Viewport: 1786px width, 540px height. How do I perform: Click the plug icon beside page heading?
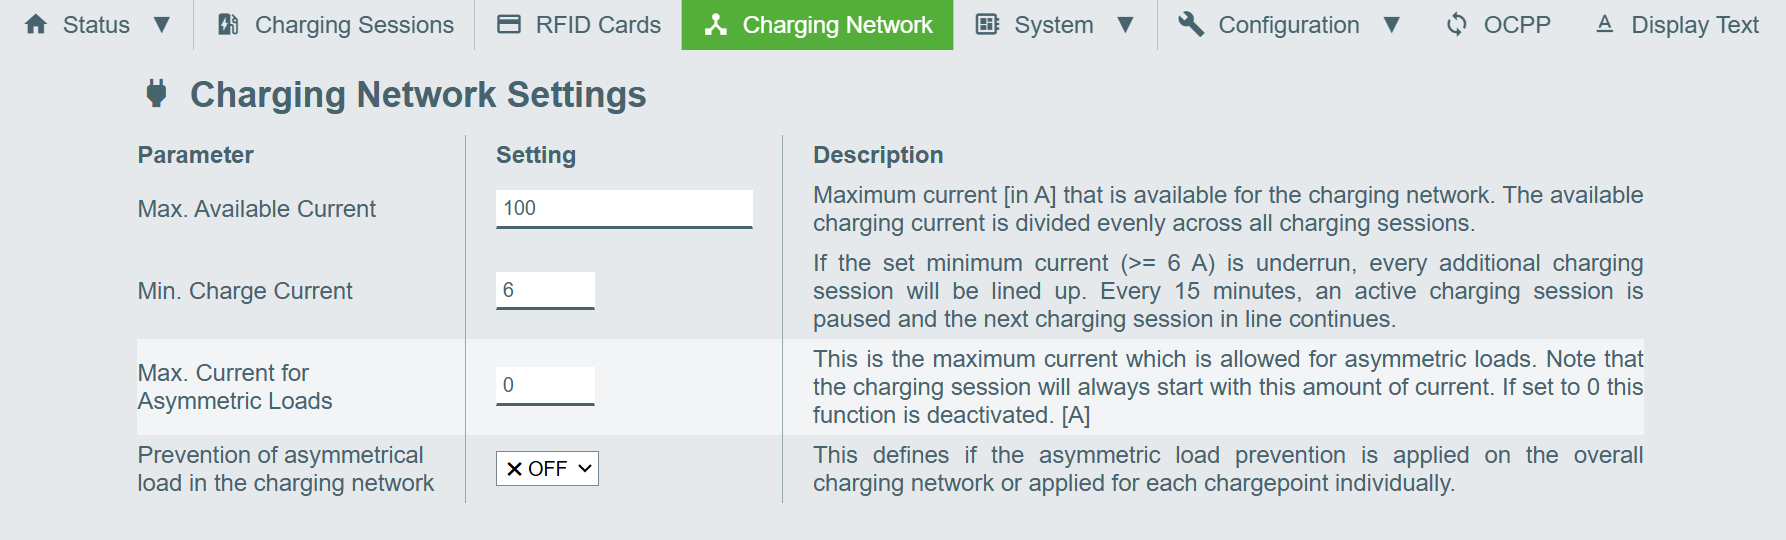click(156, 94)
